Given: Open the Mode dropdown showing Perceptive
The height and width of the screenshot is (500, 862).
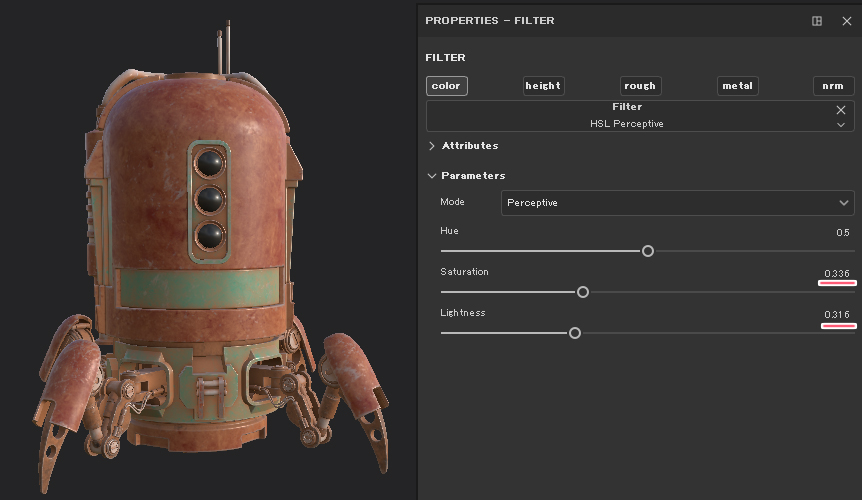Looking at the screenshot, I should tap(677, 203).
